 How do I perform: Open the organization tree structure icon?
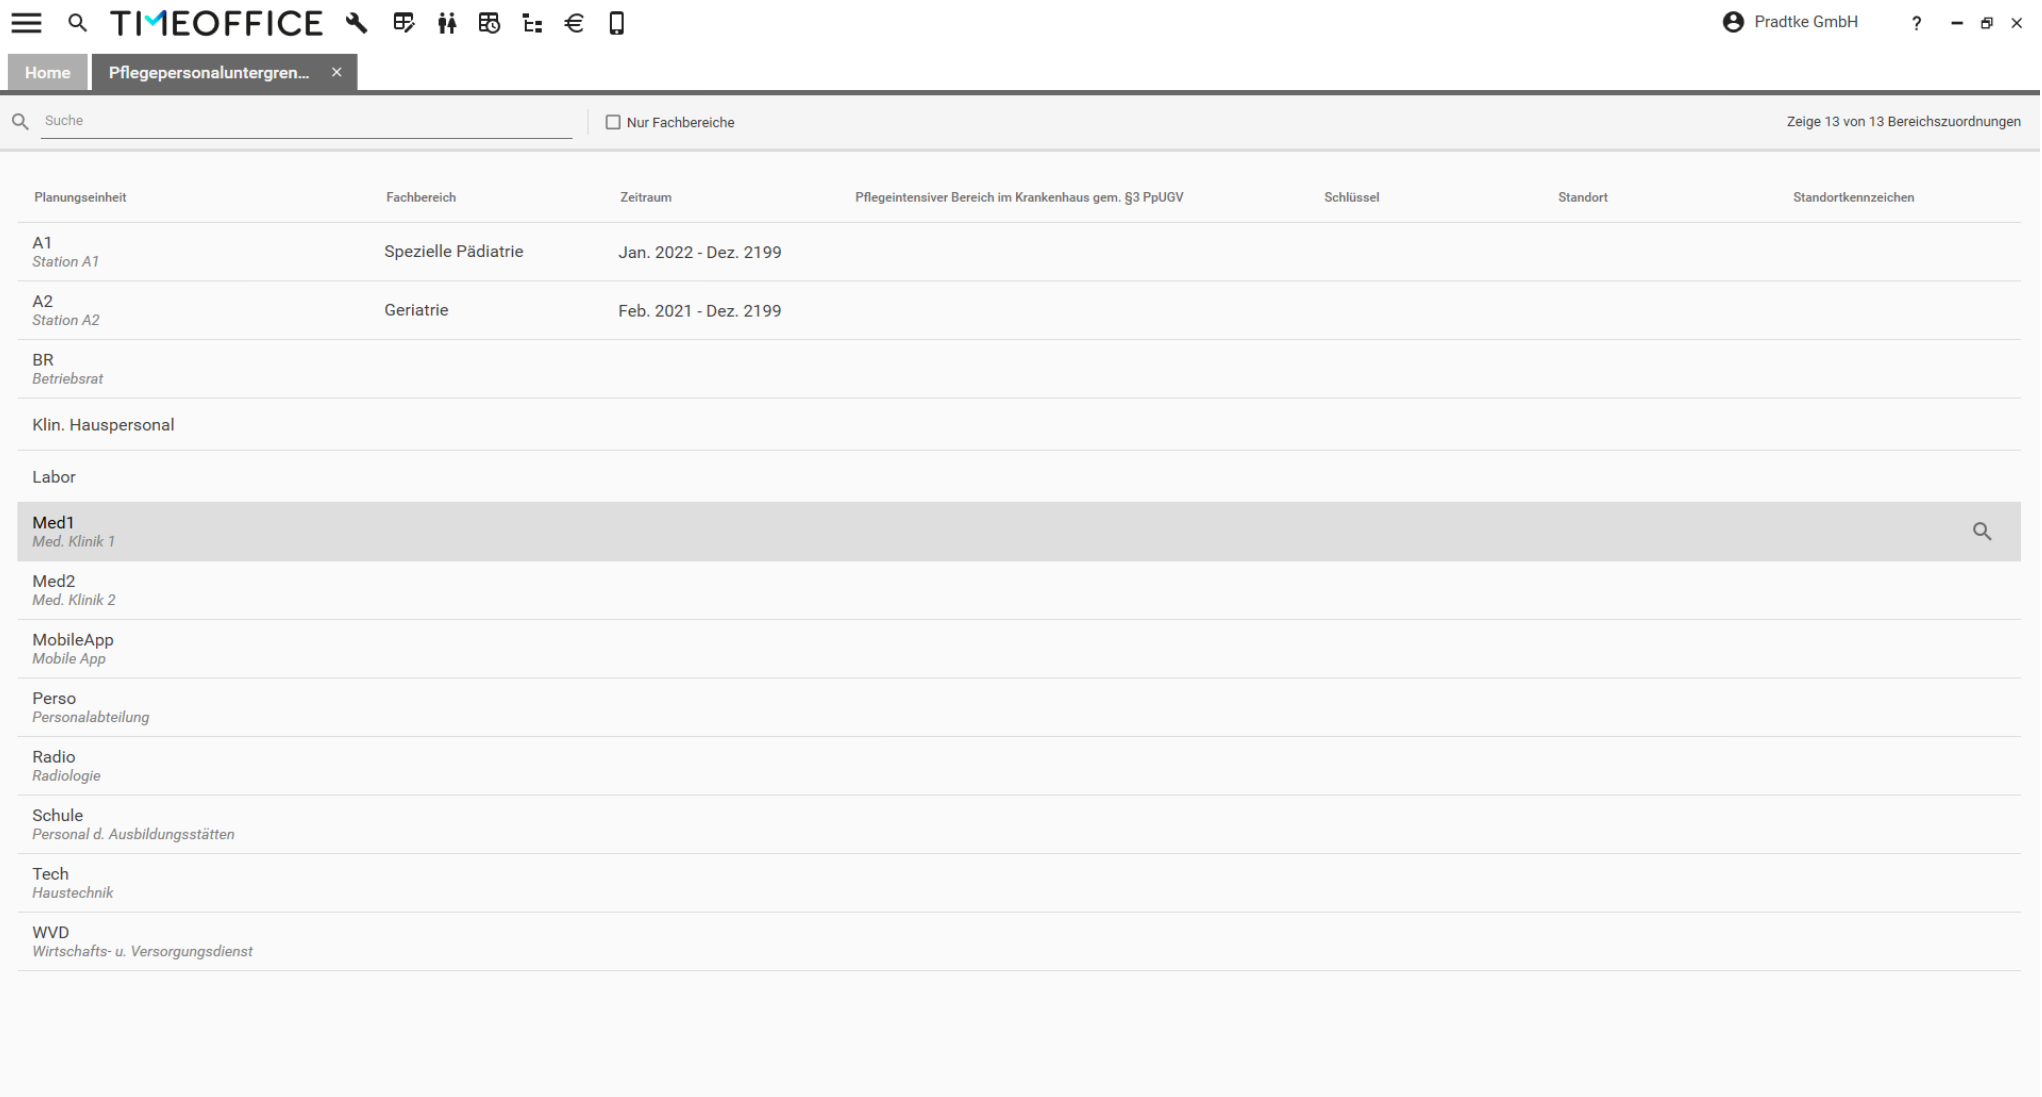[x=532, y=23]
